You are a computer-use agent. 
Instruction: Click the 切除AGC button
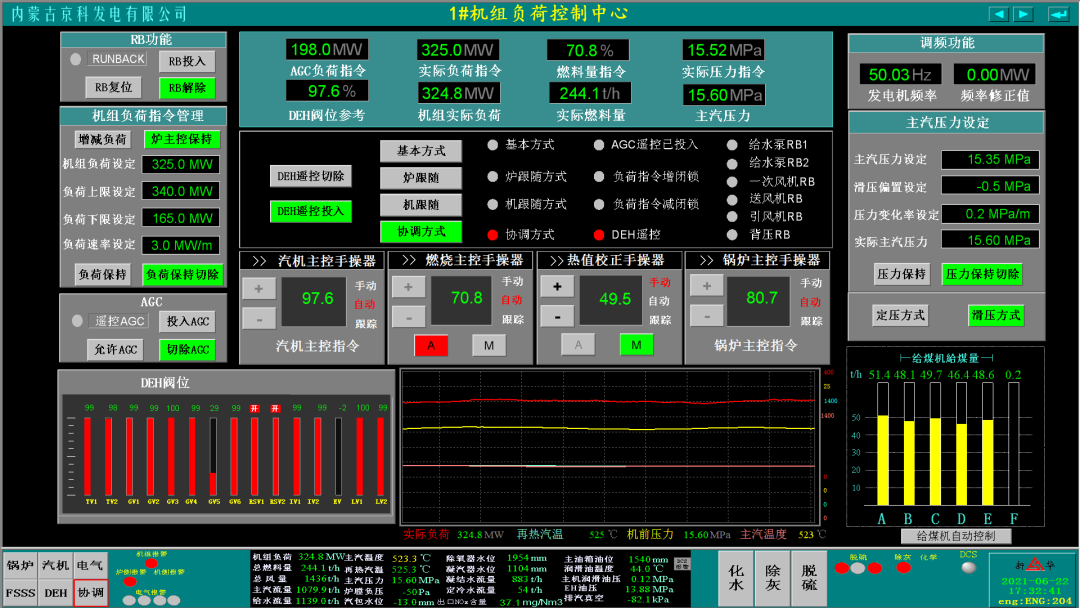[187, 350]
